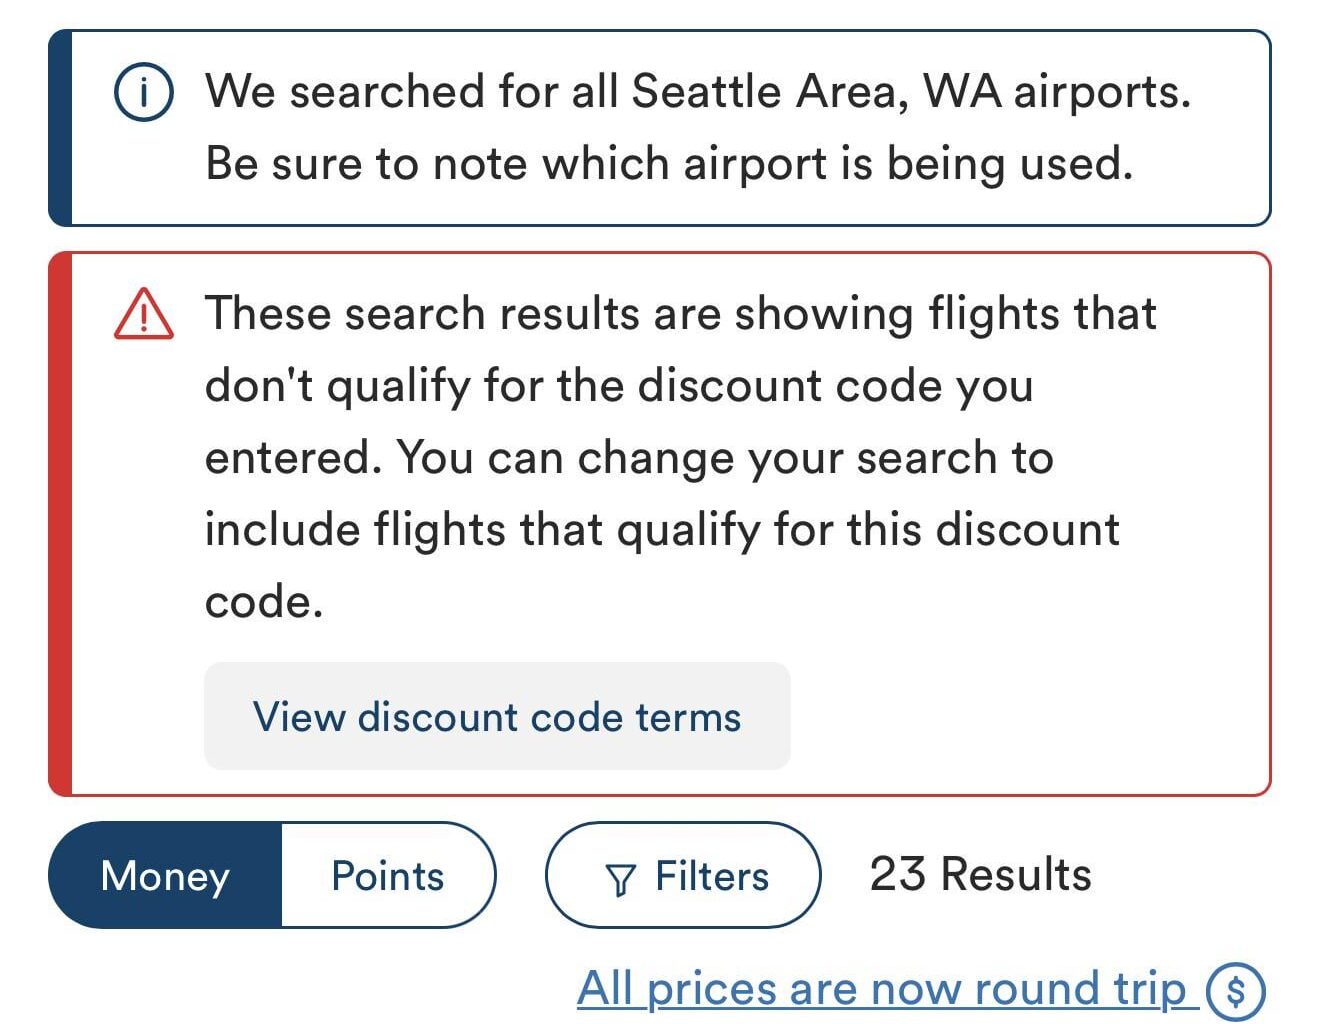Click the alert icon next to discount code warning

[x=144, y=316]
